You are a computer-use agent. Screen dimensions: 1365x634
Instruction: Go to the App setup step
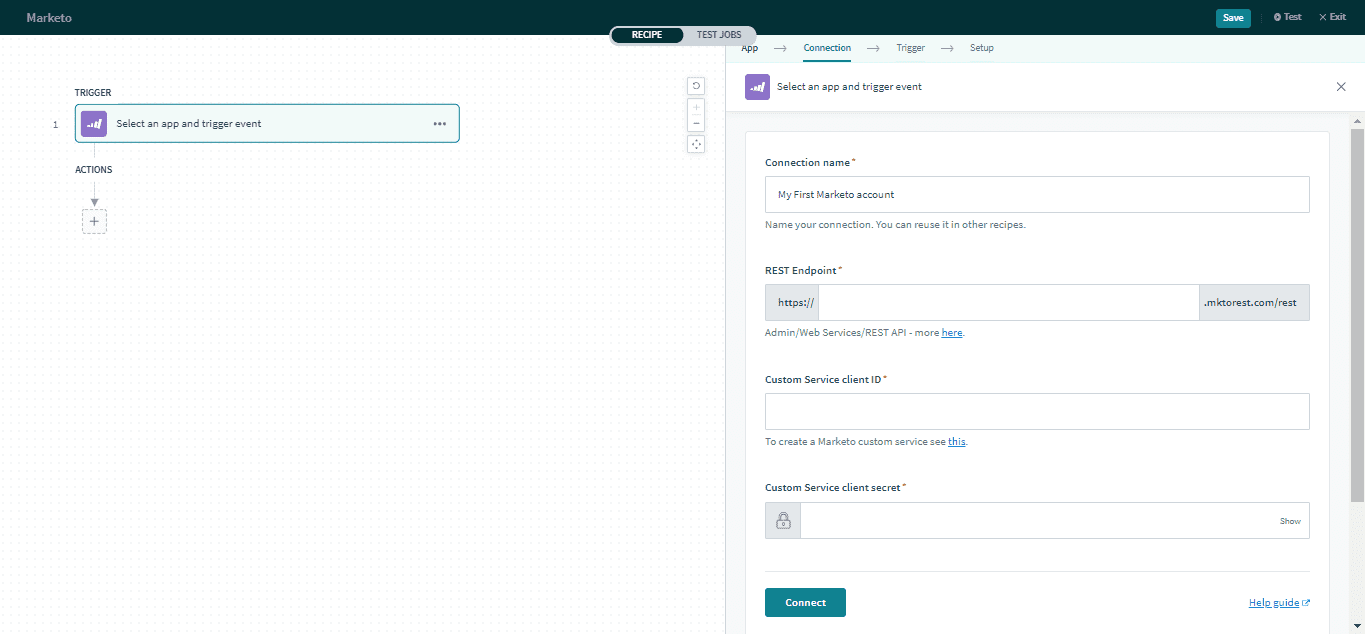point(749,47)
